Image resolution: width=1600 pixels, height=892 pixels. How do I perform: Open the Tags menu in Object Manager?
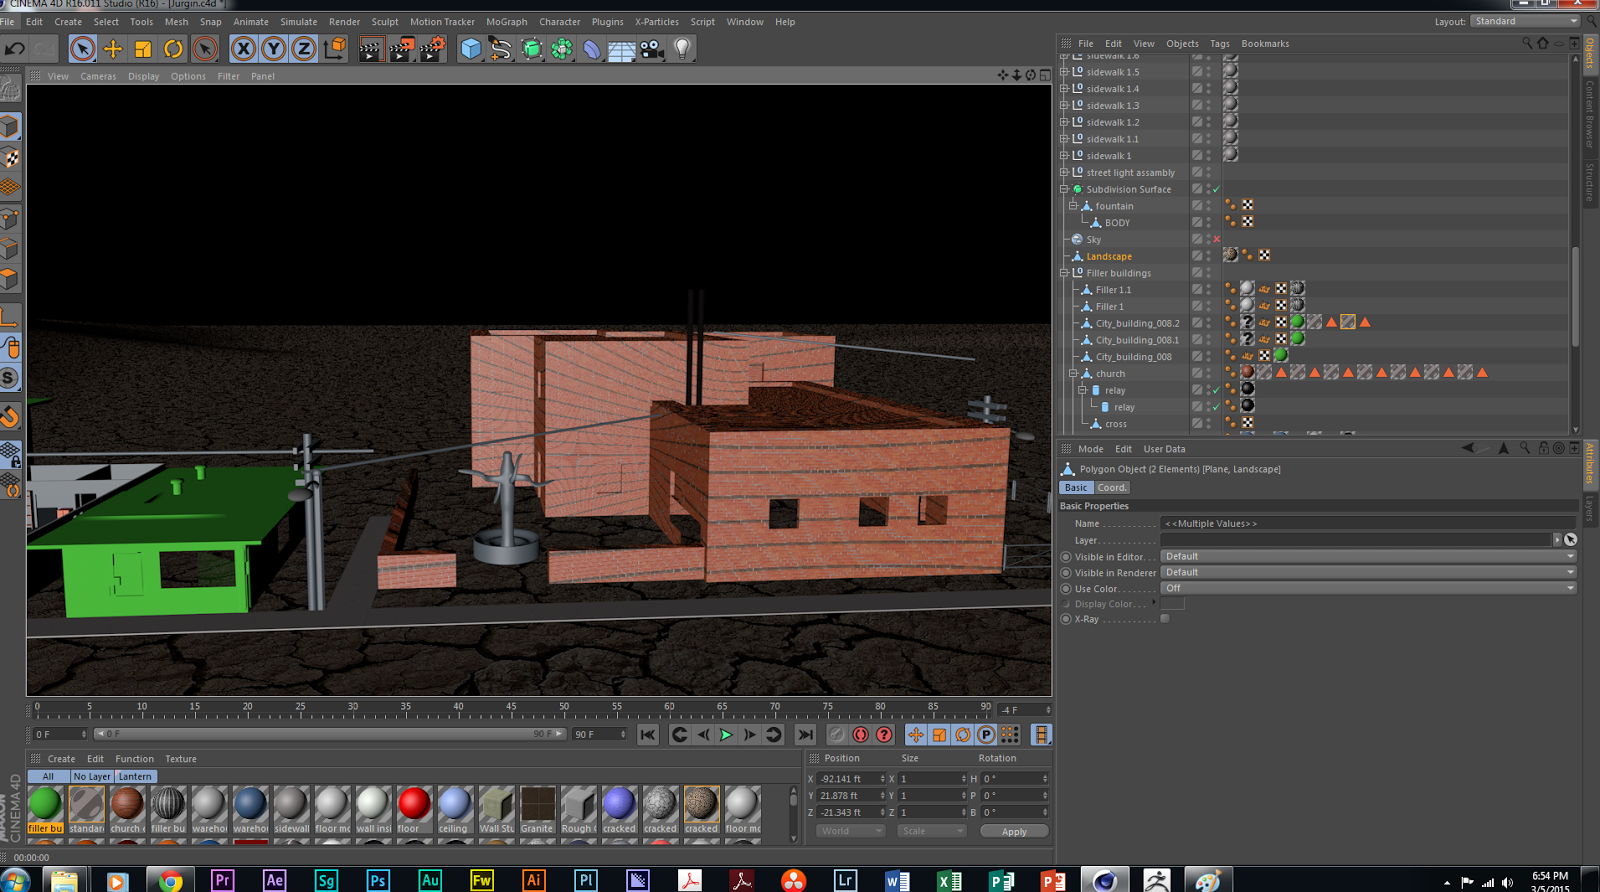click(1220, 44)
